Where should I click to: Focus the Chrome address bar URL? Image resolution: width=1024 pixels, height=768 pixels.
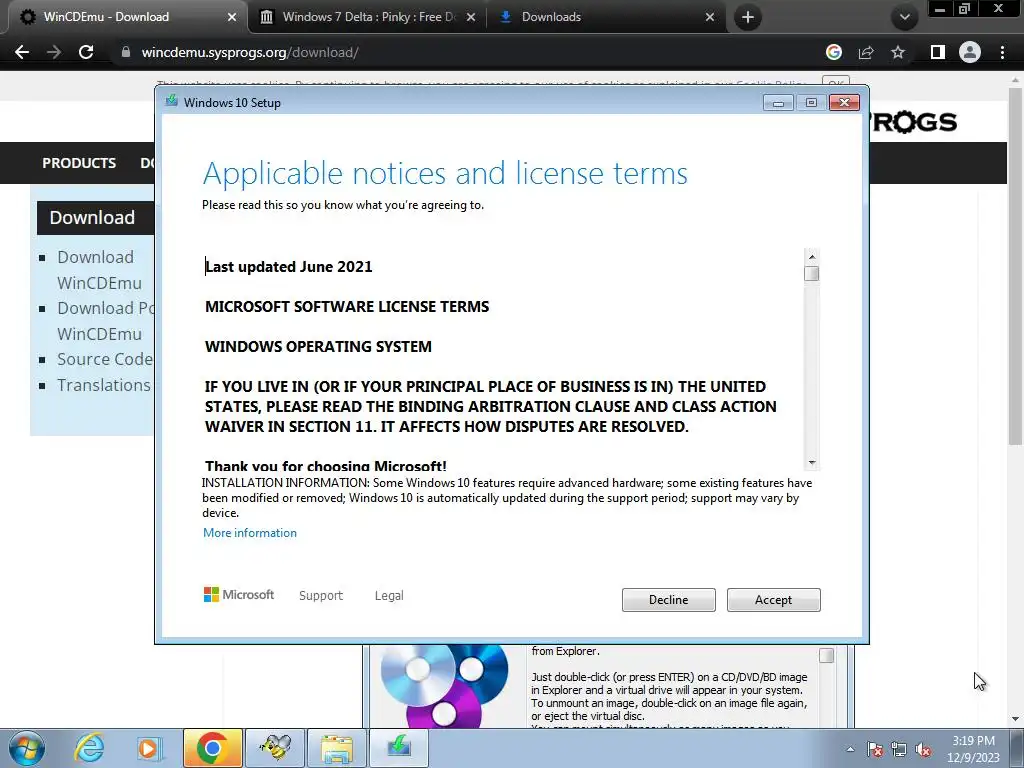250,52
